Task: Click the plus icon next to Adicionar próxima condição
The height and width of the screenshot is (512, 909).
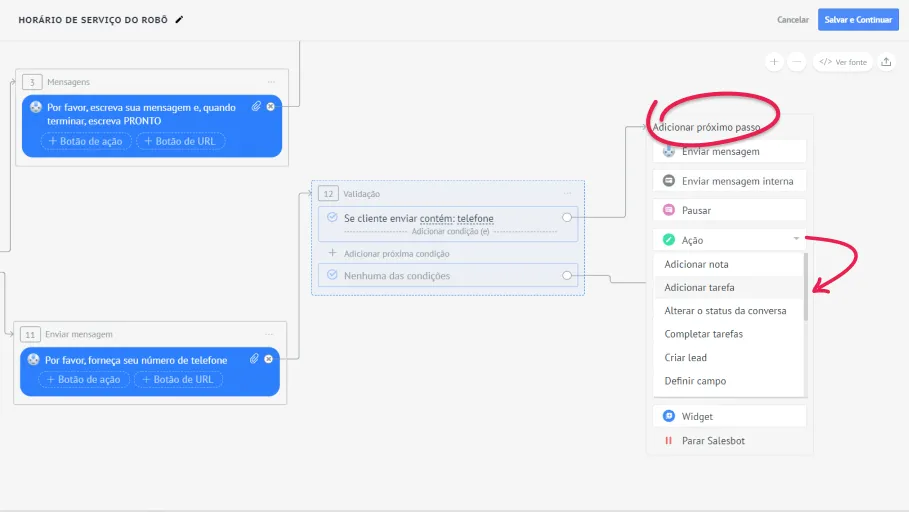Action: (332, 253)
